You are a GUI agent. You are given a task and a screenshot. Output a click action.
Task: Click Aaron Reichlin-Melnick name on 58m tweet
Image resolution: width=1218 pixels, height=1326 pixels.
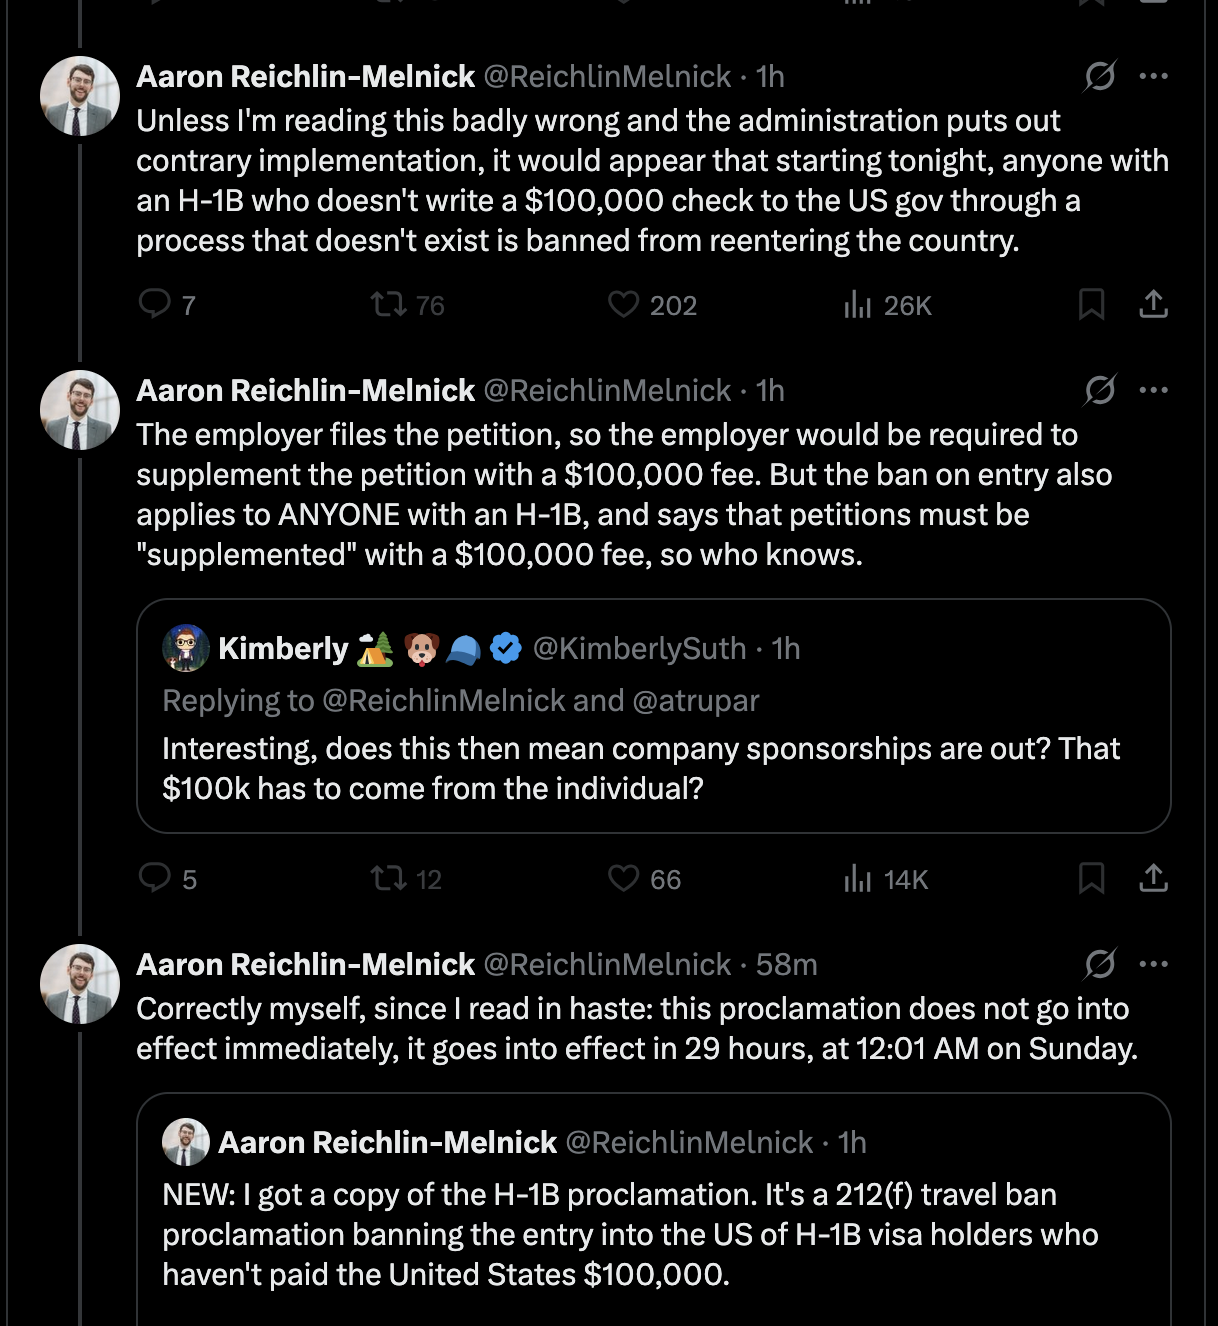[x=305, y=964]
